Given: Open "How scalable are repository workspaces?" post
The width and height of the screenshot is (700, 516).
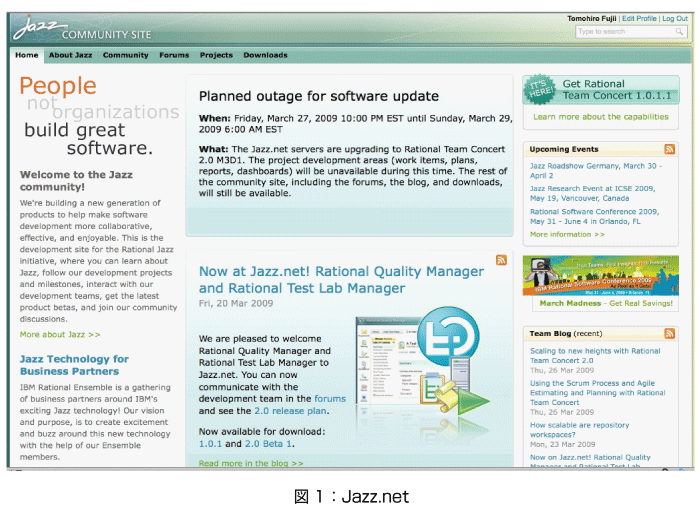Looking at the screenshot, I should [579, 430].
